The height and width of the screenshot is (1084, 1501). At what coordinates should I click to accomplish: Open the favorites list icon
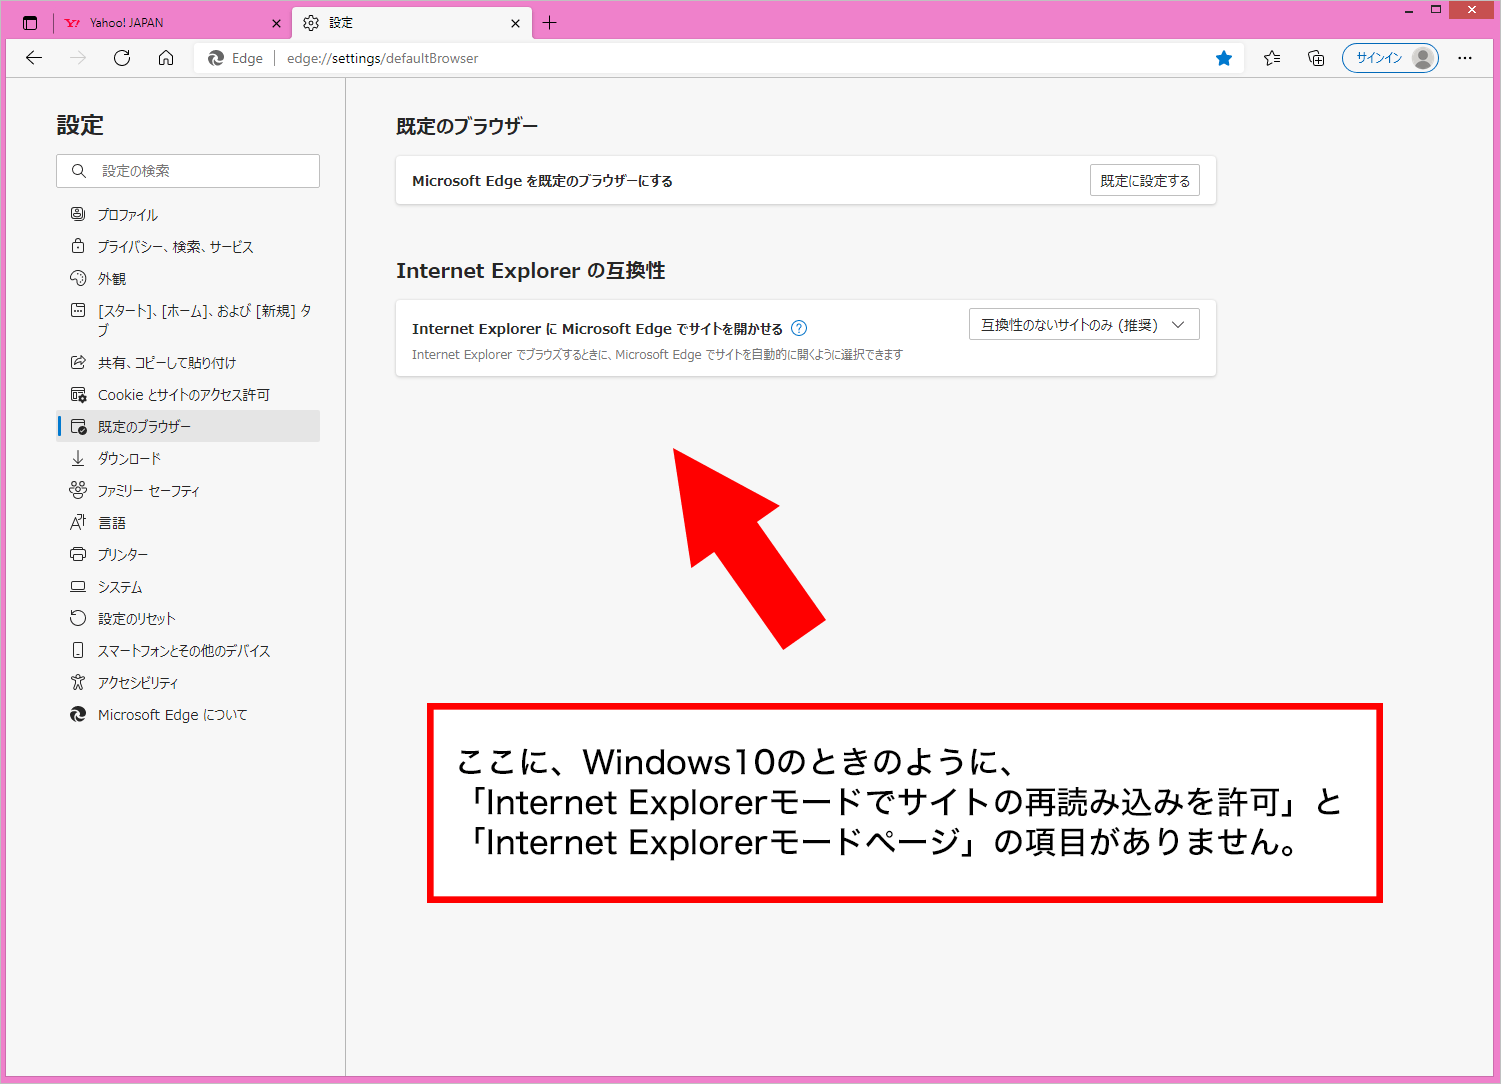(1272, 58)
